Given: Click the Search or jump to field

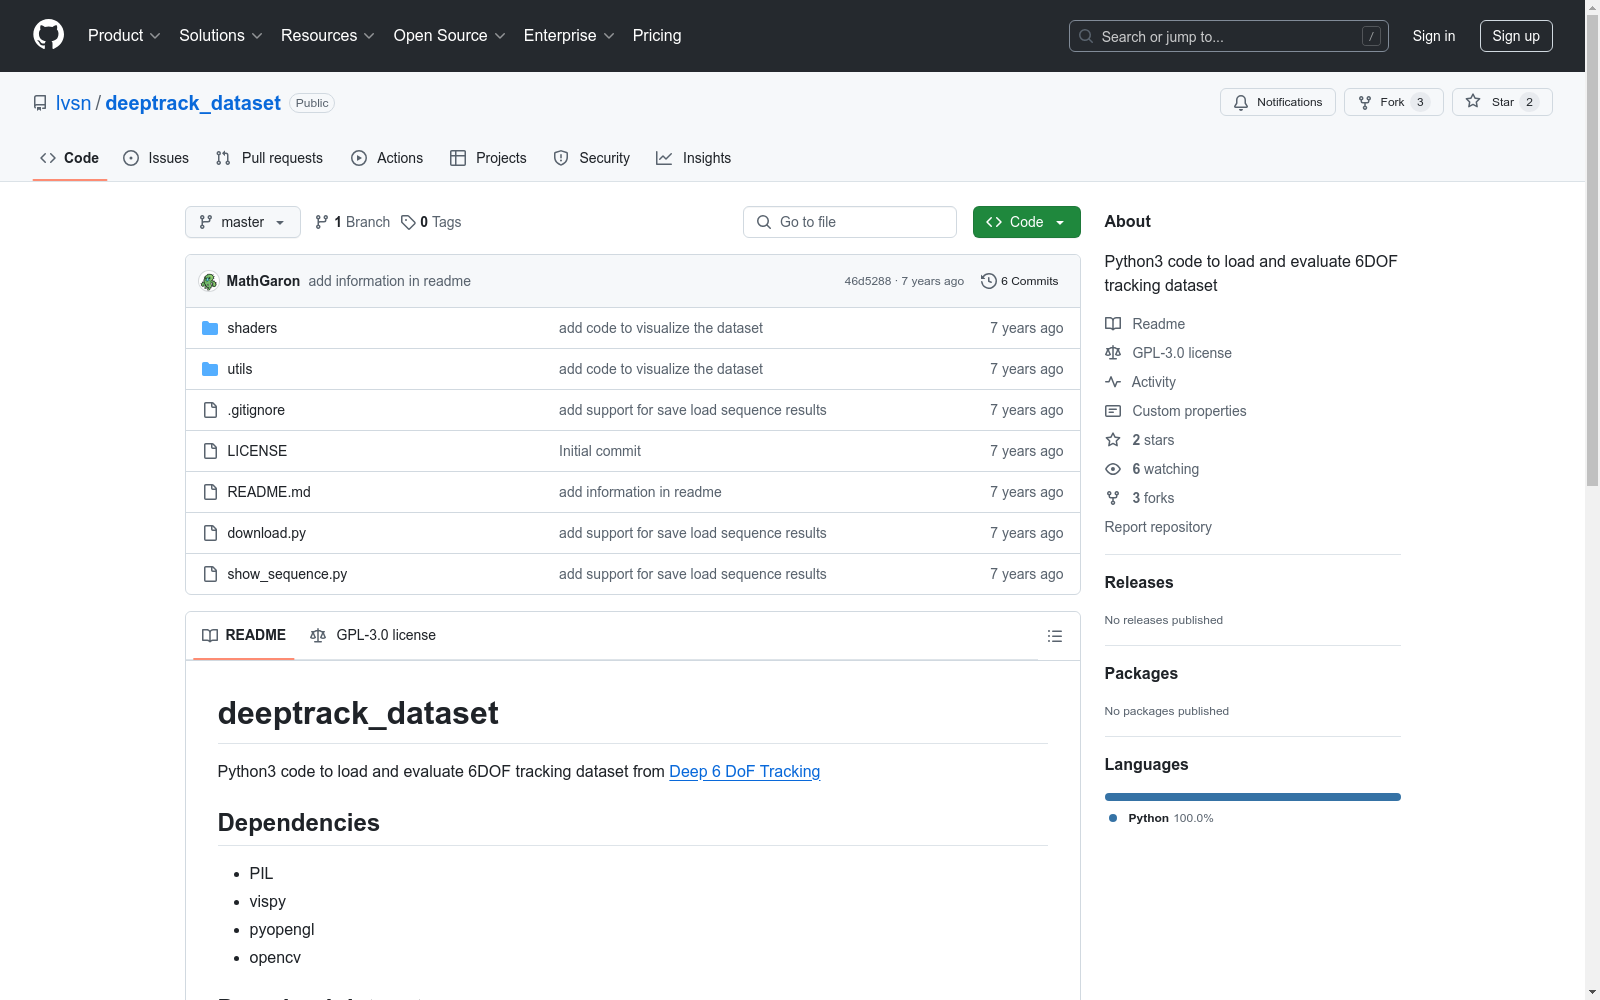Looking at the screenshot, I should pos(1229,36).
